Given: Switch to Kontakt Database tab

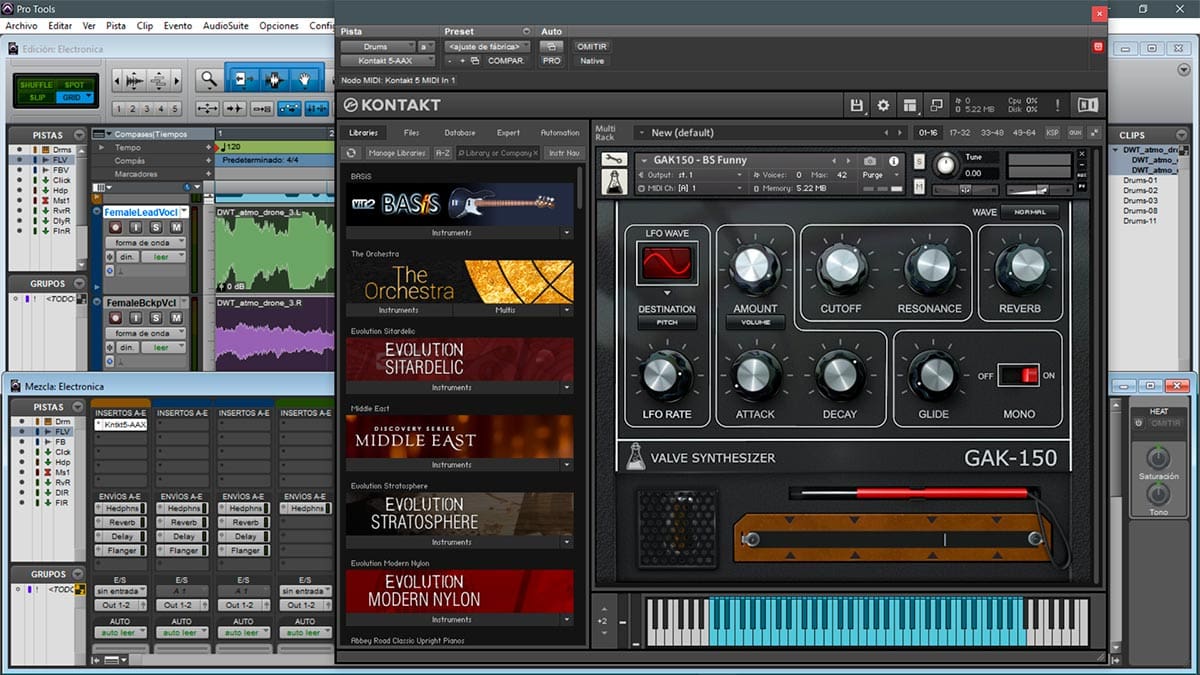Looking at the screenshot, I should tap(460, 132).
